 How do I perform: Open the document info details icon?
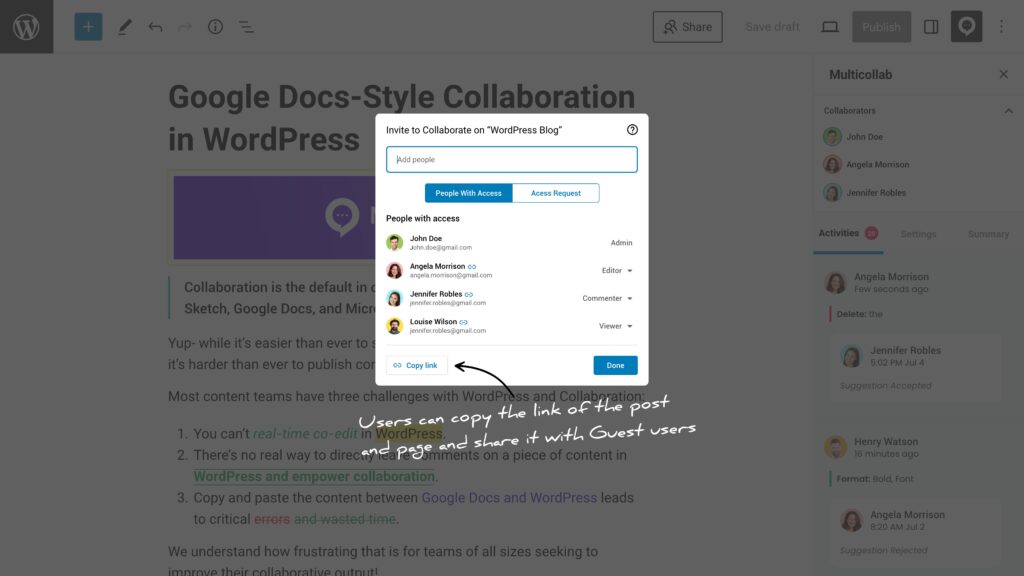pos(216,27)
